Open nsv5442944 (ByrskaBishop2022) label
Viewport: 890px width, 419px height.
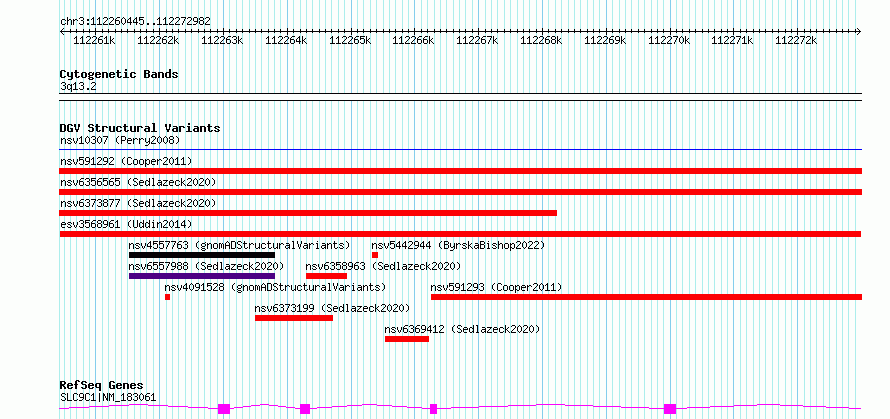point(458,245)
